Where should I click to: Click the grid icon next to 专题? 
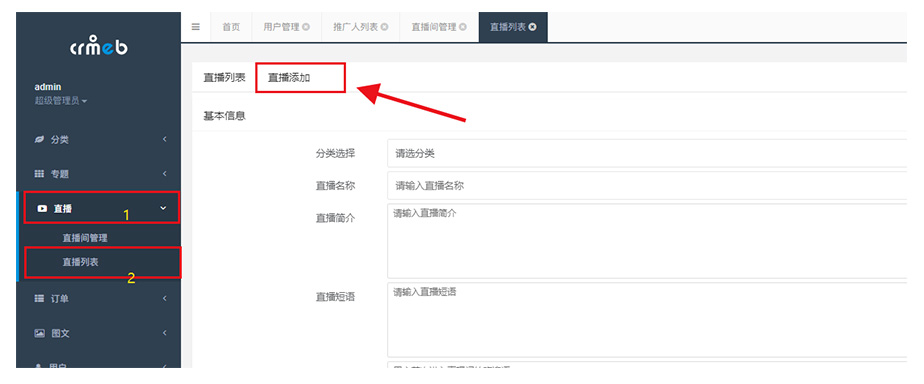[x=39, y=174]
